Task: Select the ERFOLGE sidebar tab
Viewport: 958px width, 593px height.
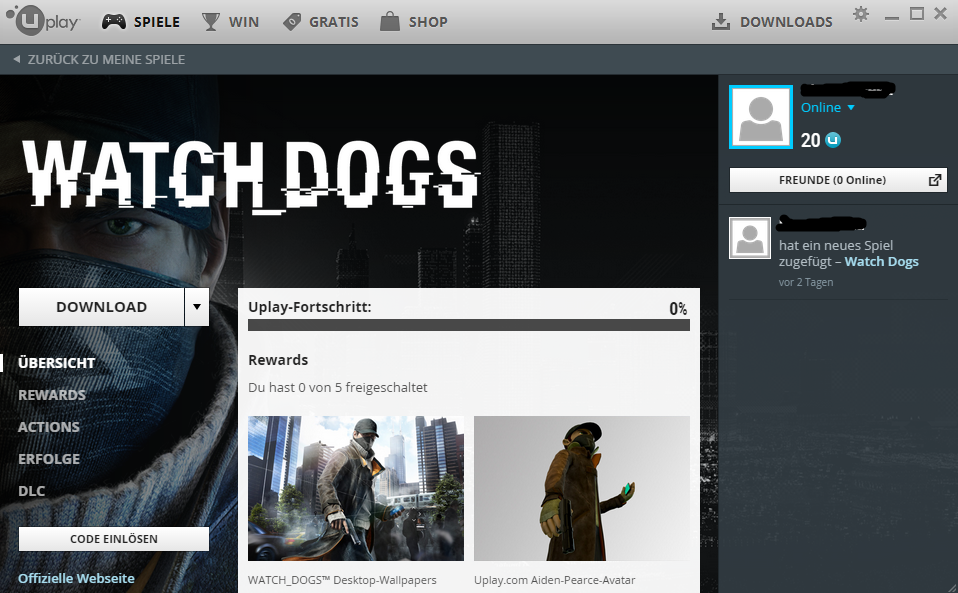Action: [49, 459]
